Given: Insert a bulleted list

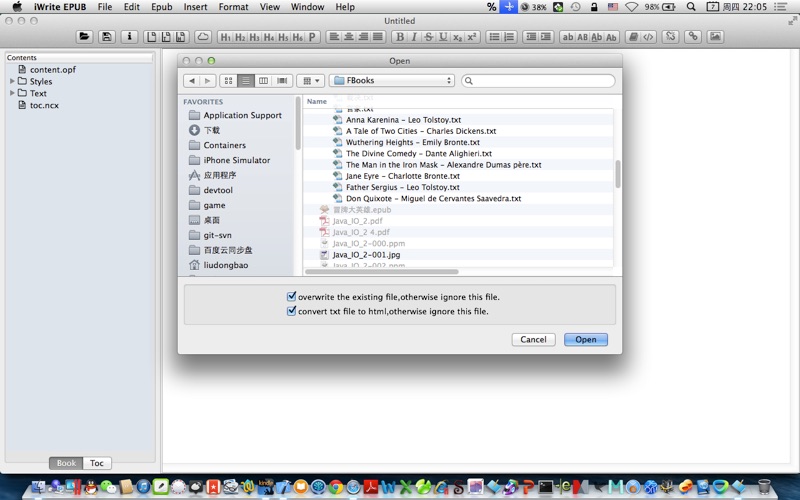Looking at the screenshot, I should click(x=494, y=37).
